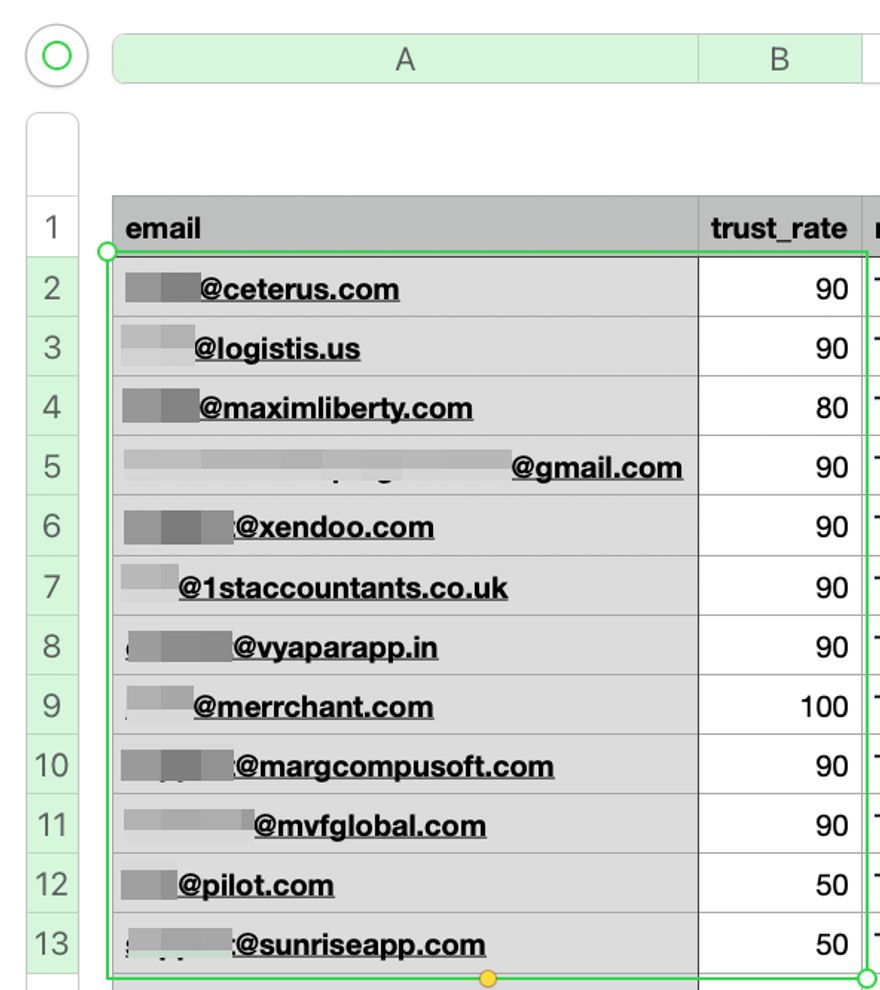Select the row 13 header
This screenshot has width=880, height=990.
tap(52, 943)
